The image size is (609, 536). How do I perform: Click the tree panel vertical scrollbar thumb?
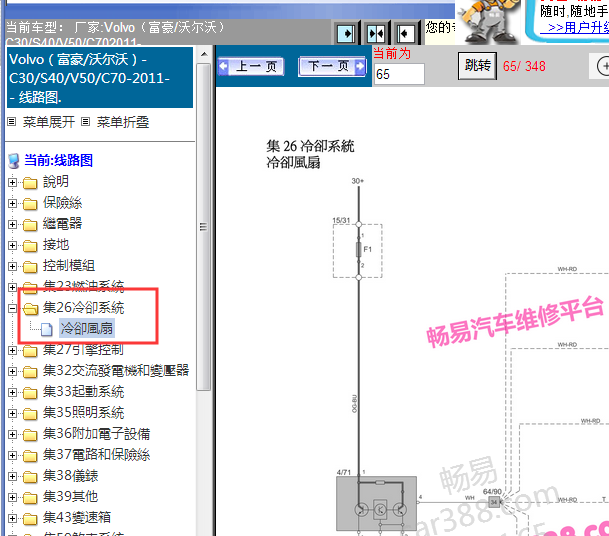pyautogui.click(x=203, y=226)
